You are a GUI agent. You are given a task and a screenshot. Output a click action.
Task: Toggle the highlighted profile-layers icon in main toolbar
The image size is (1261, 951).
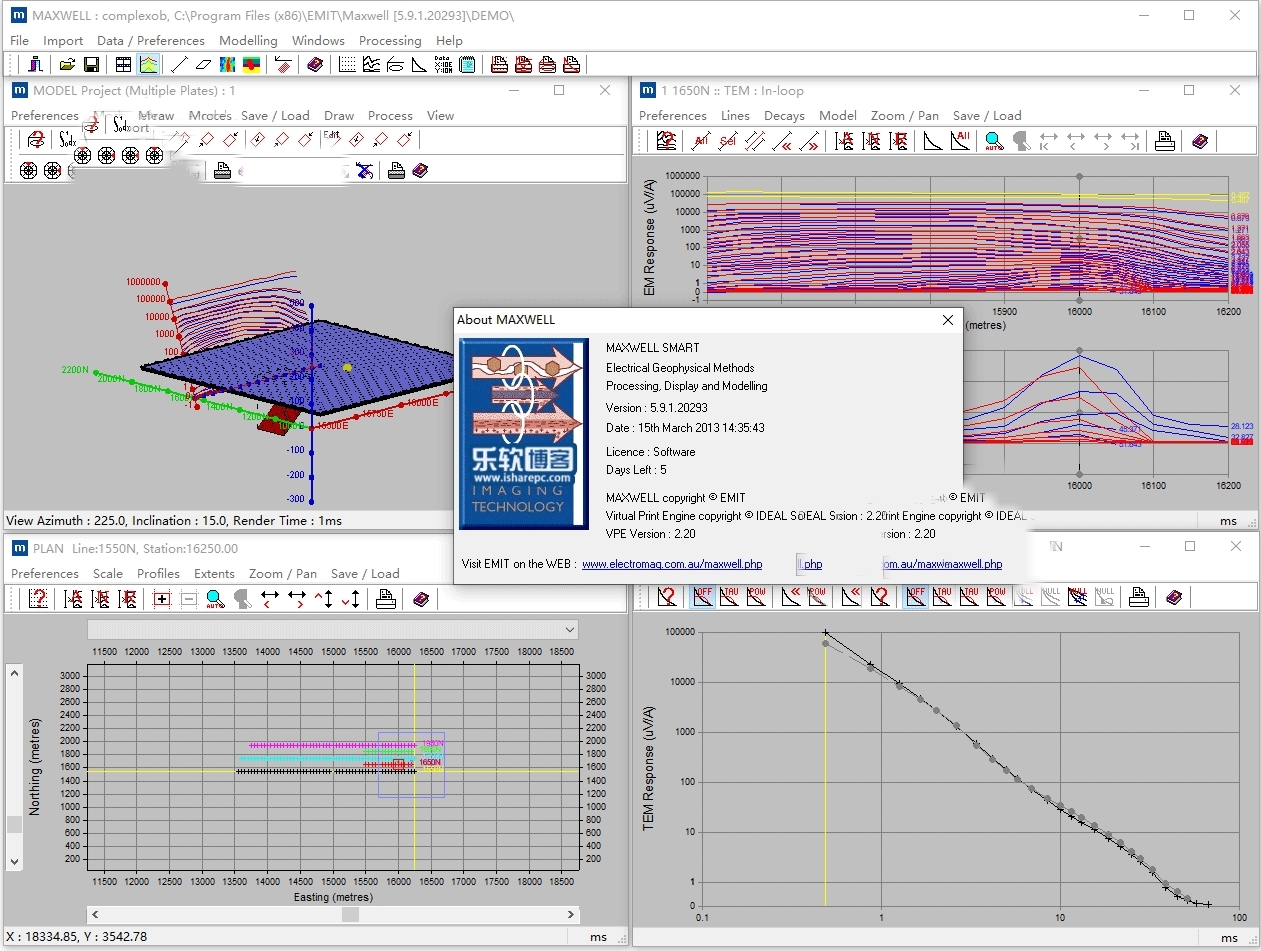pos(148,65)
